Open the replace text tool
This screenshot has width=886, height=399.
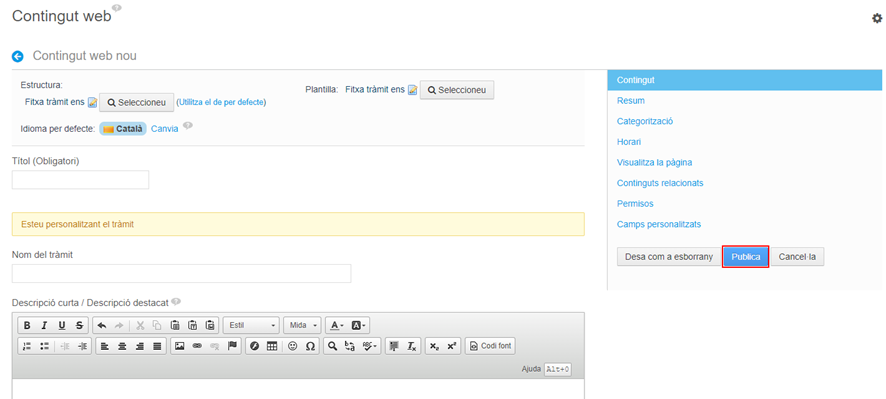[x=350, y=346]
